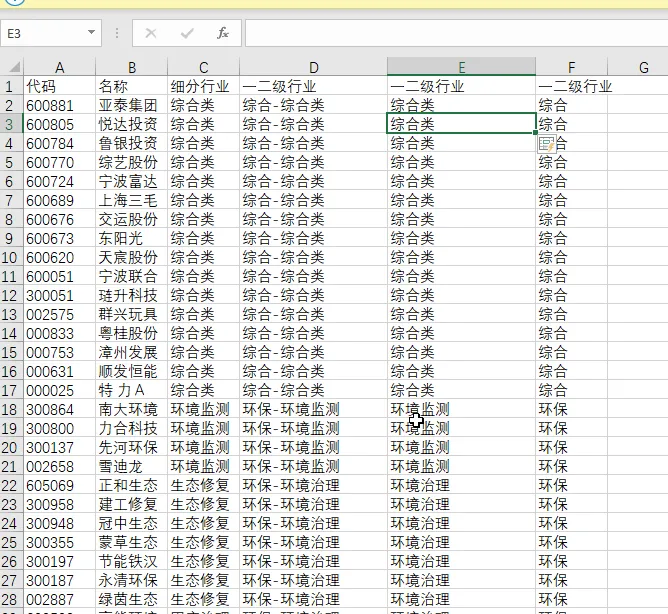Click the cell 综艺股份
Viewport: 668px width, 614px height.
132,162
